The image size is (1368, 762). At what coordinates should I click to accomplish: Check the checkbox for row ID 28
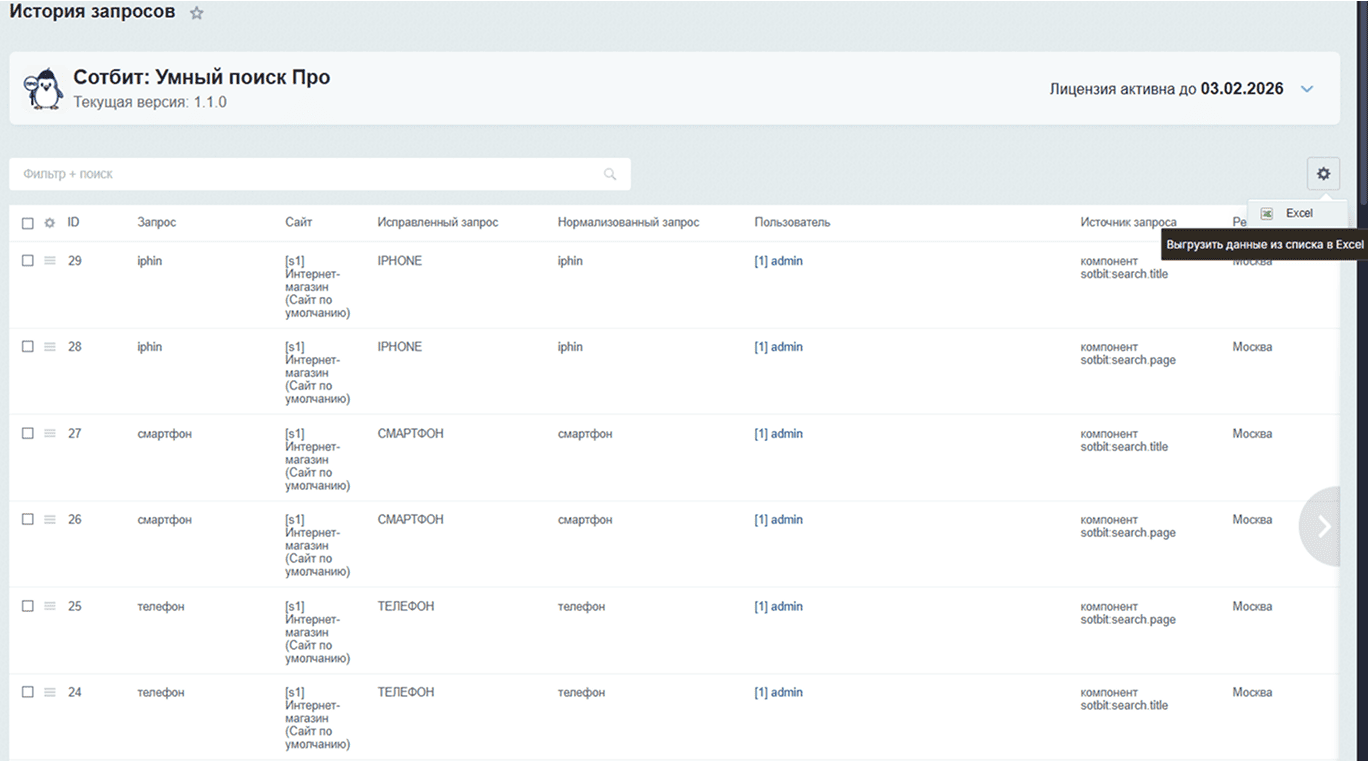tap(28, 346)
